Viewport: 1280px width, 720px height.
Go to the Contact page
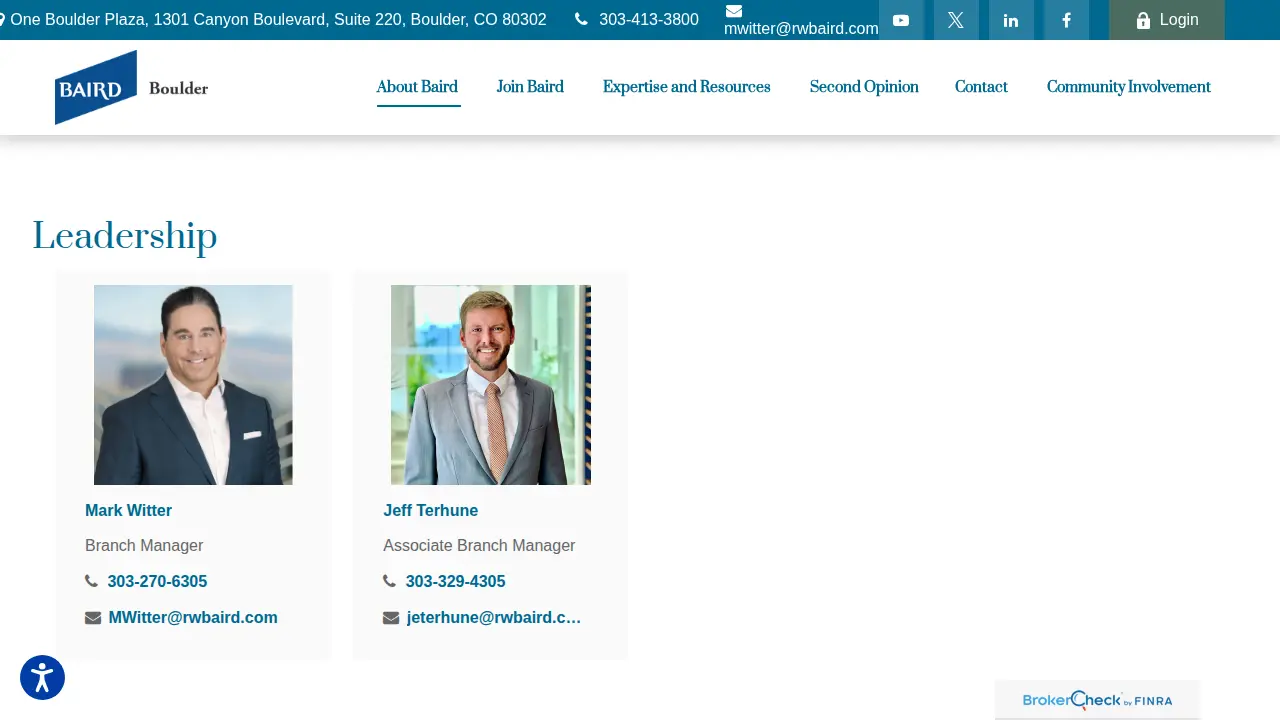(x=981, y=87)
